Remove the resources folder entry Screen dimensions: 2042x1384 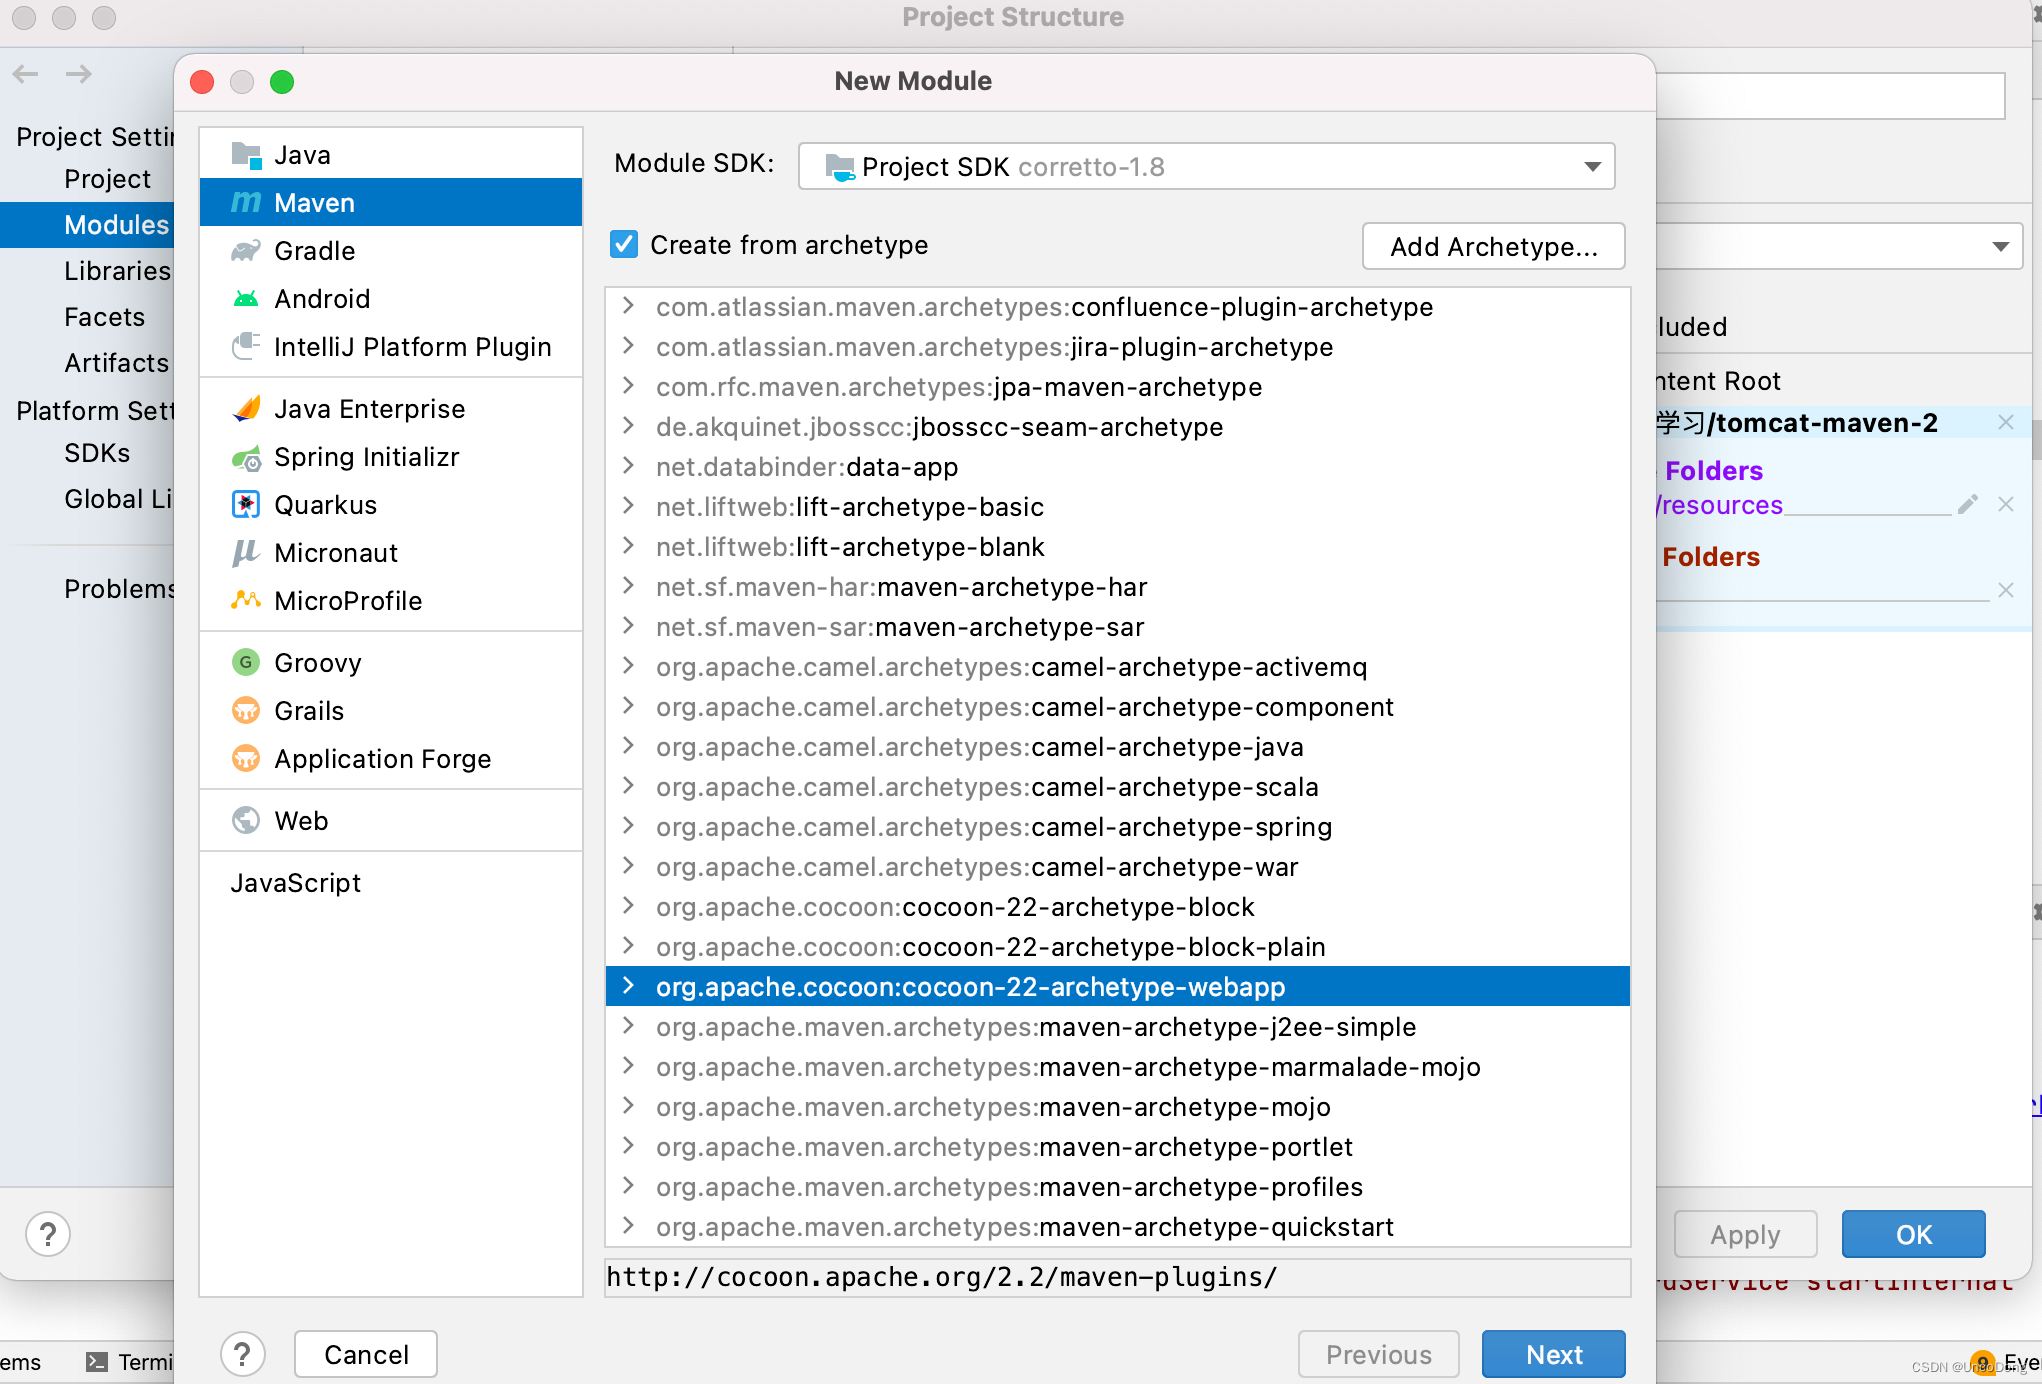pos(2006,504)
